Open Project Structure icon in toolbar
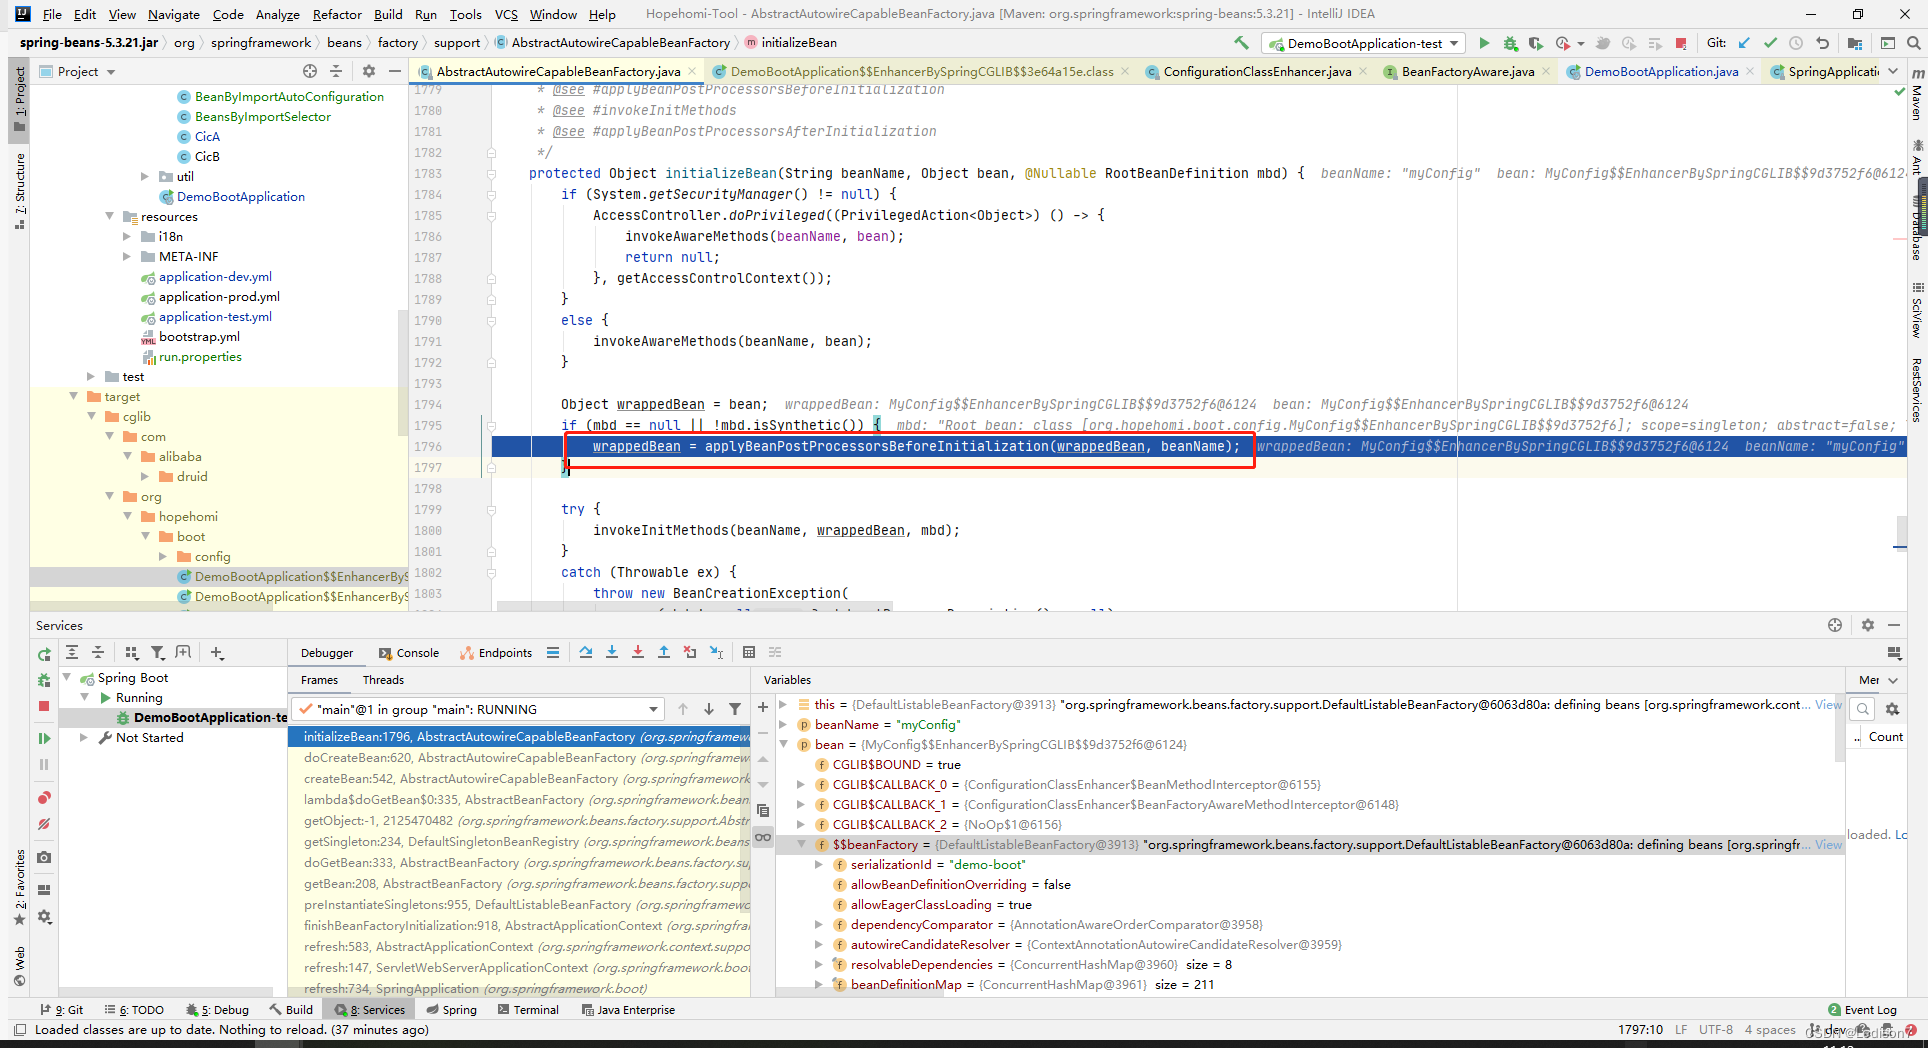This screenshot has width=1928, height=1048. [x=1855, y=43]
